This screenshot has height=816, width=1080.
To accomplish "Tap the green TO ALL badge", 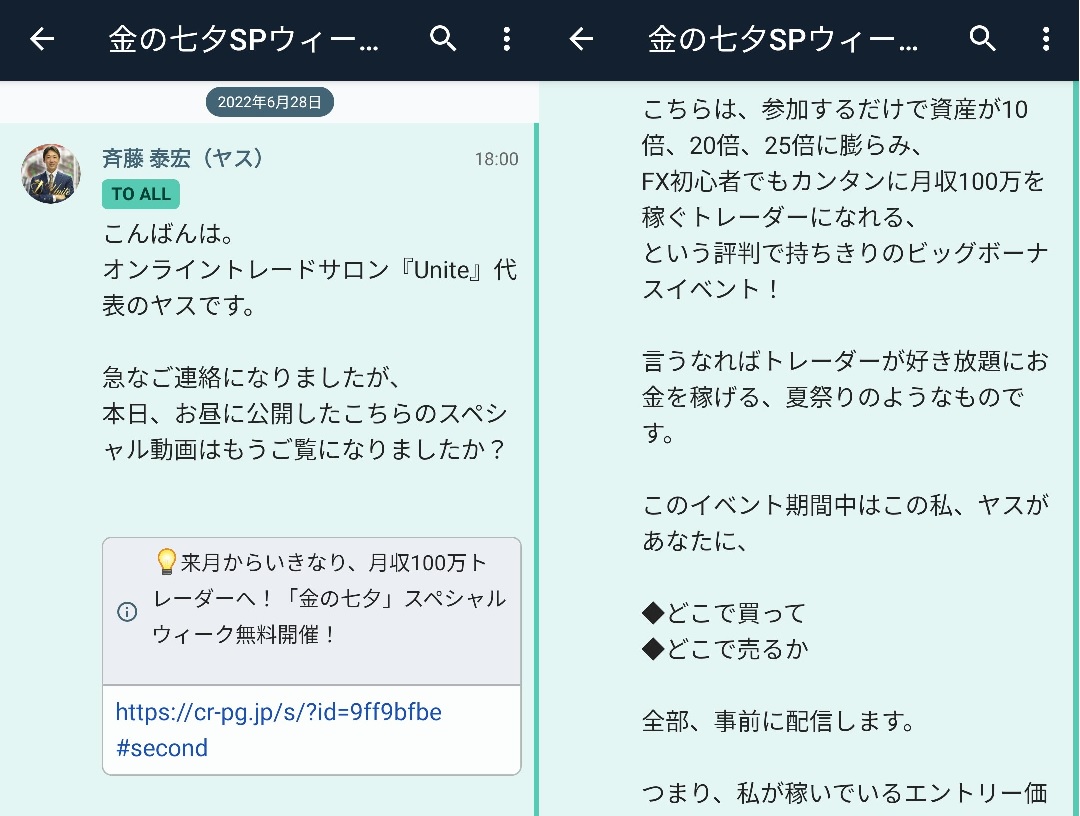I will 141,194.
